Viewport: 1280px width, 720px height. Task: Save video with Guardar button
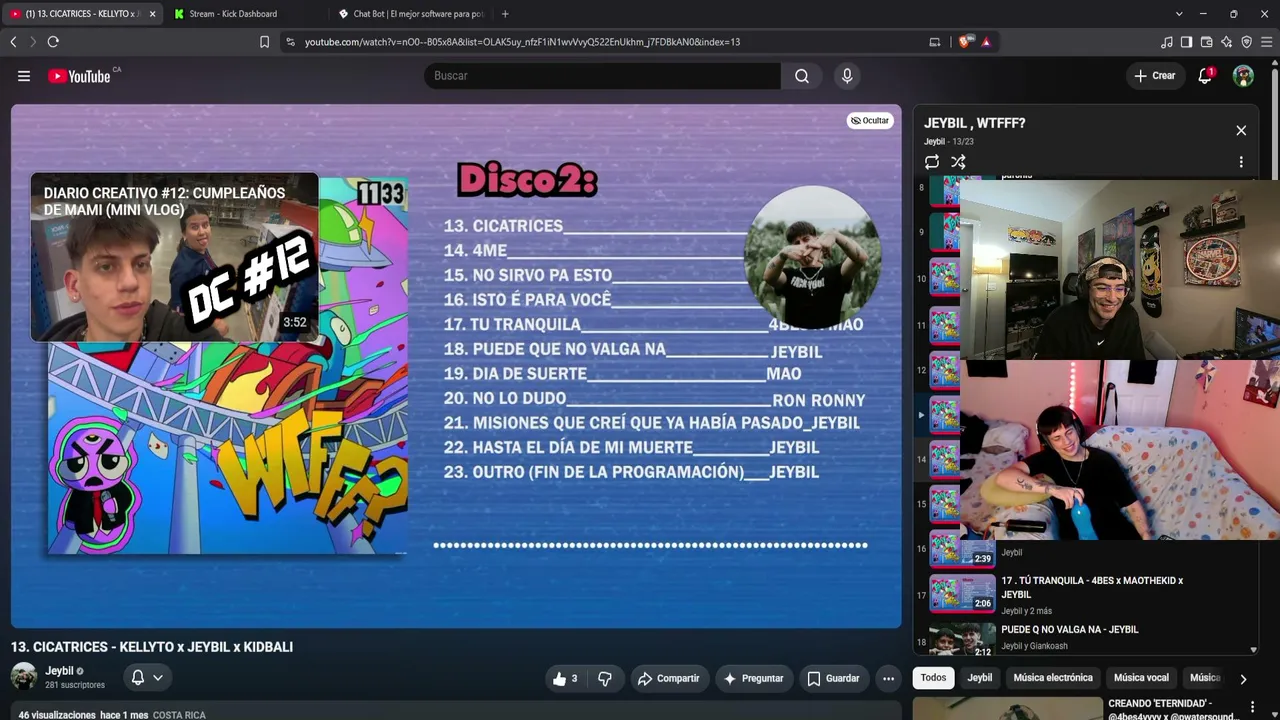point(833,678)
